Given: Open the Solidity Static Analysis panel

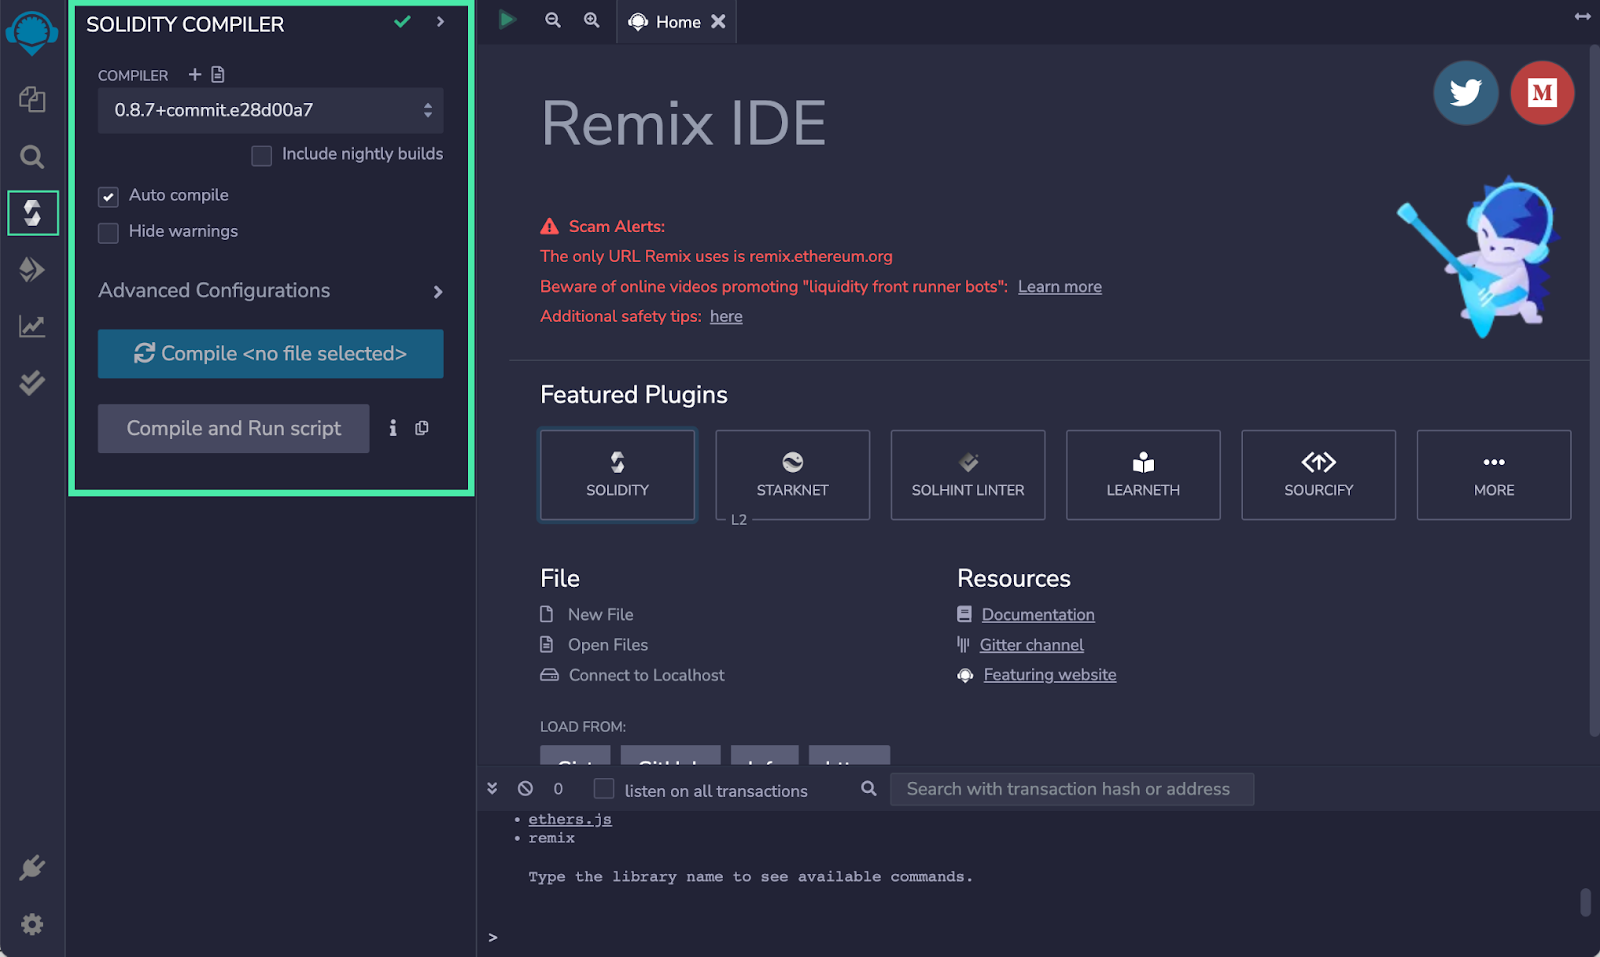Looking at the screenshot, I should point(32,326).
